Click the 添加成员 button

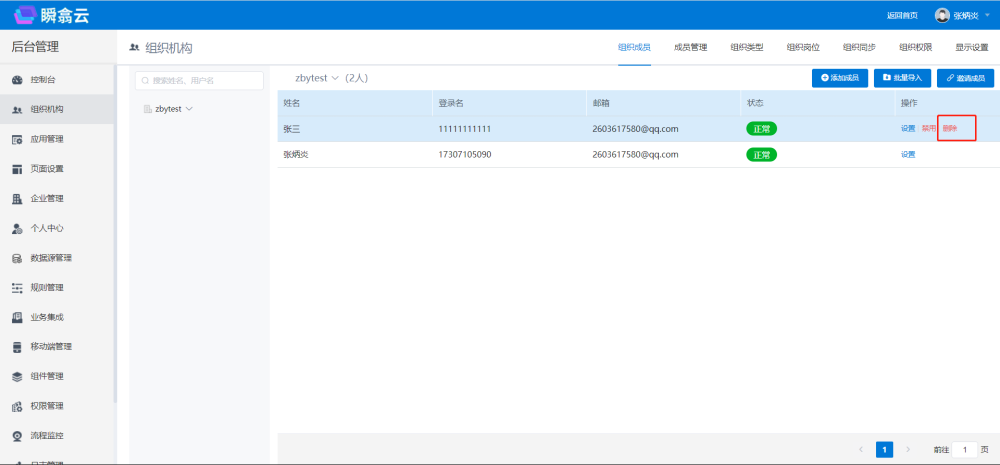(x=839, y=78)
